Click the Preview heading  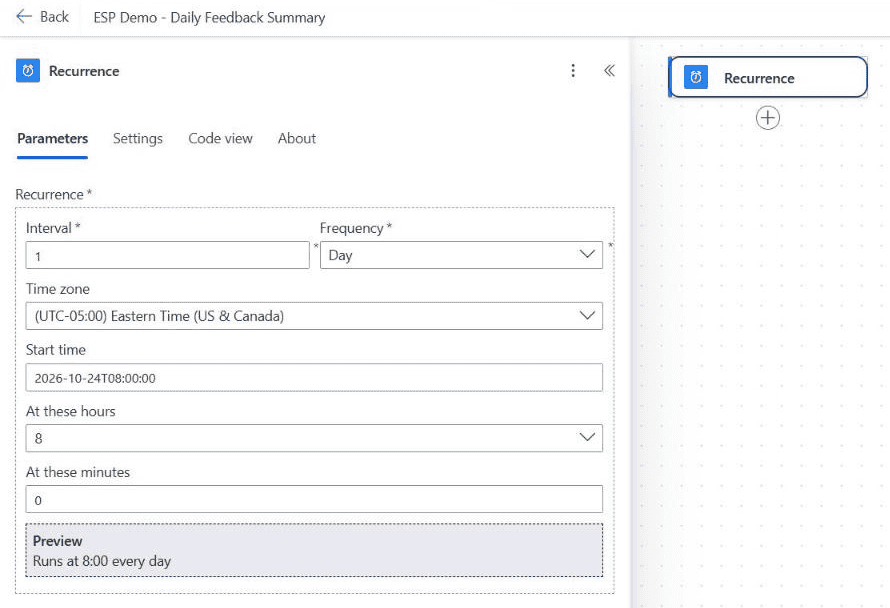click(x=57, y=541)
